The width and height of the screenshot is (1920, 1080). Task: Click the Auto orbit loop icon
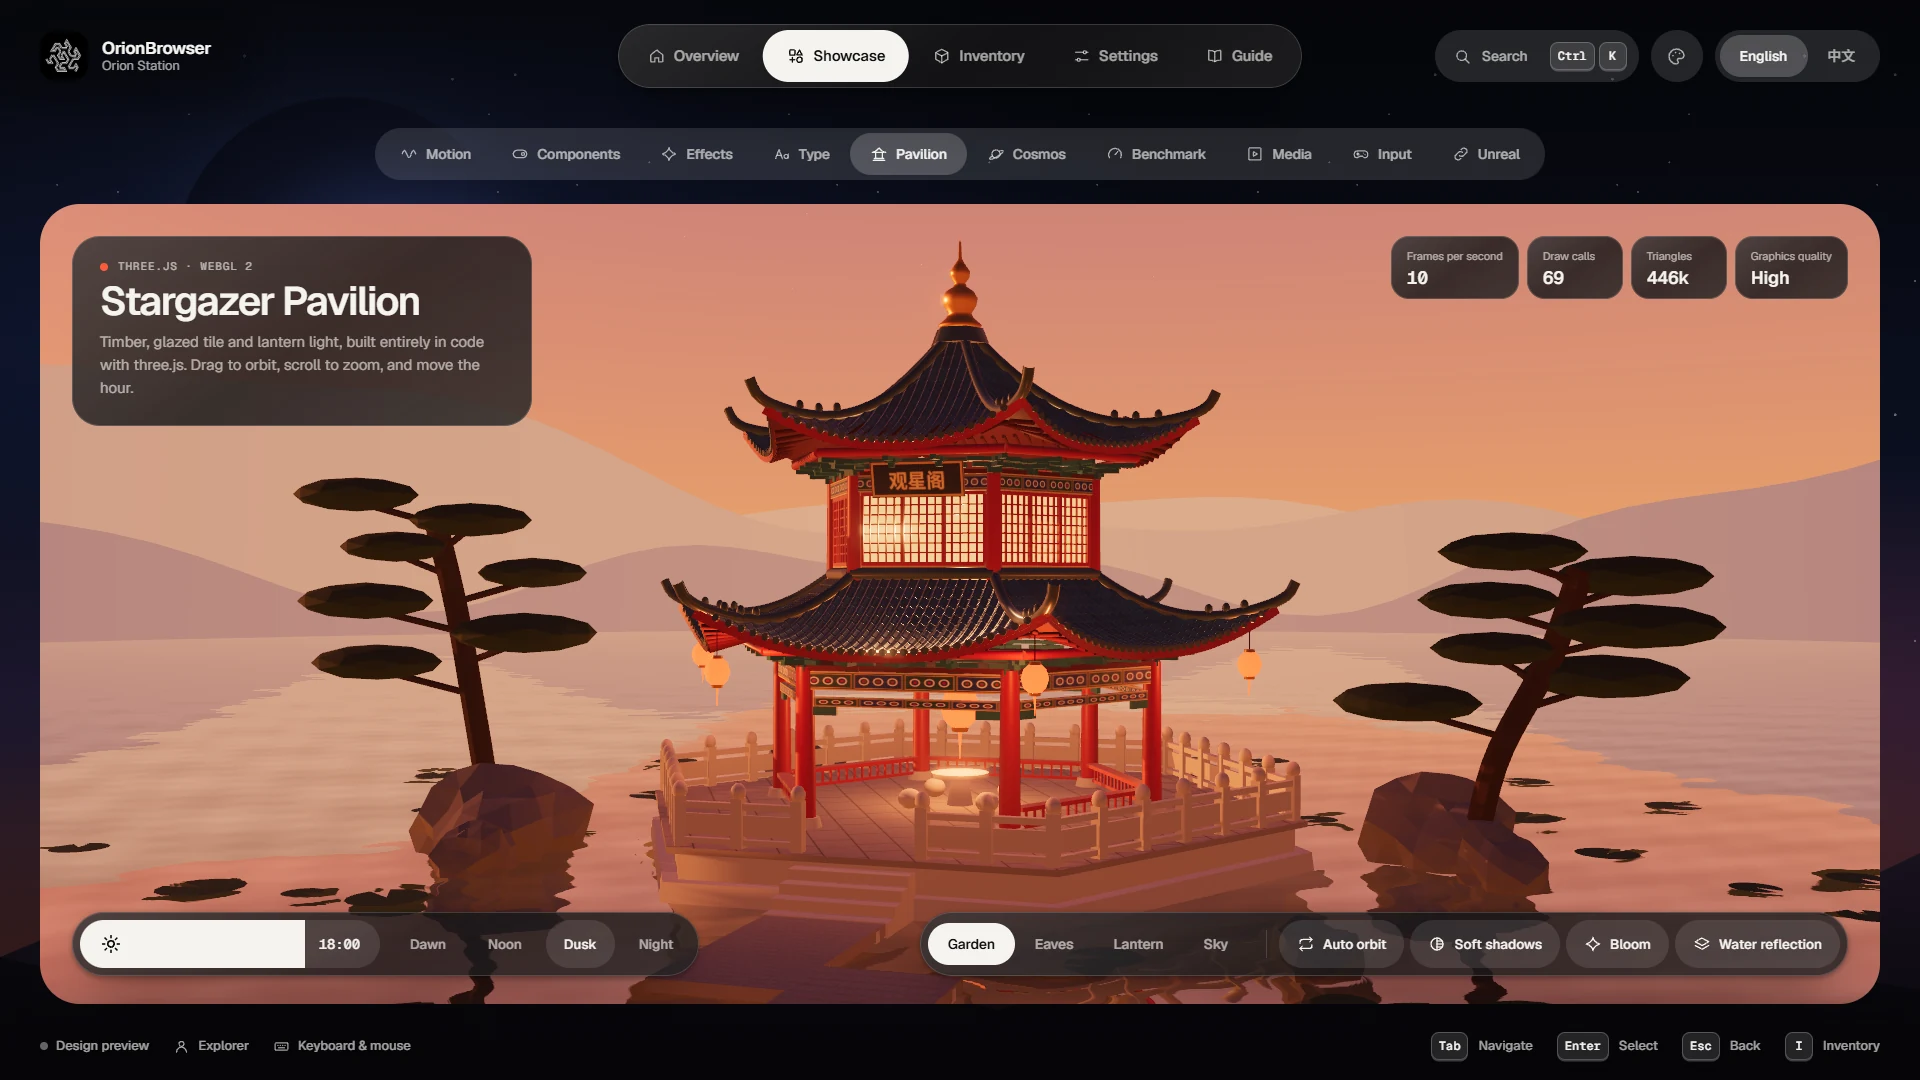point(1306,944)
